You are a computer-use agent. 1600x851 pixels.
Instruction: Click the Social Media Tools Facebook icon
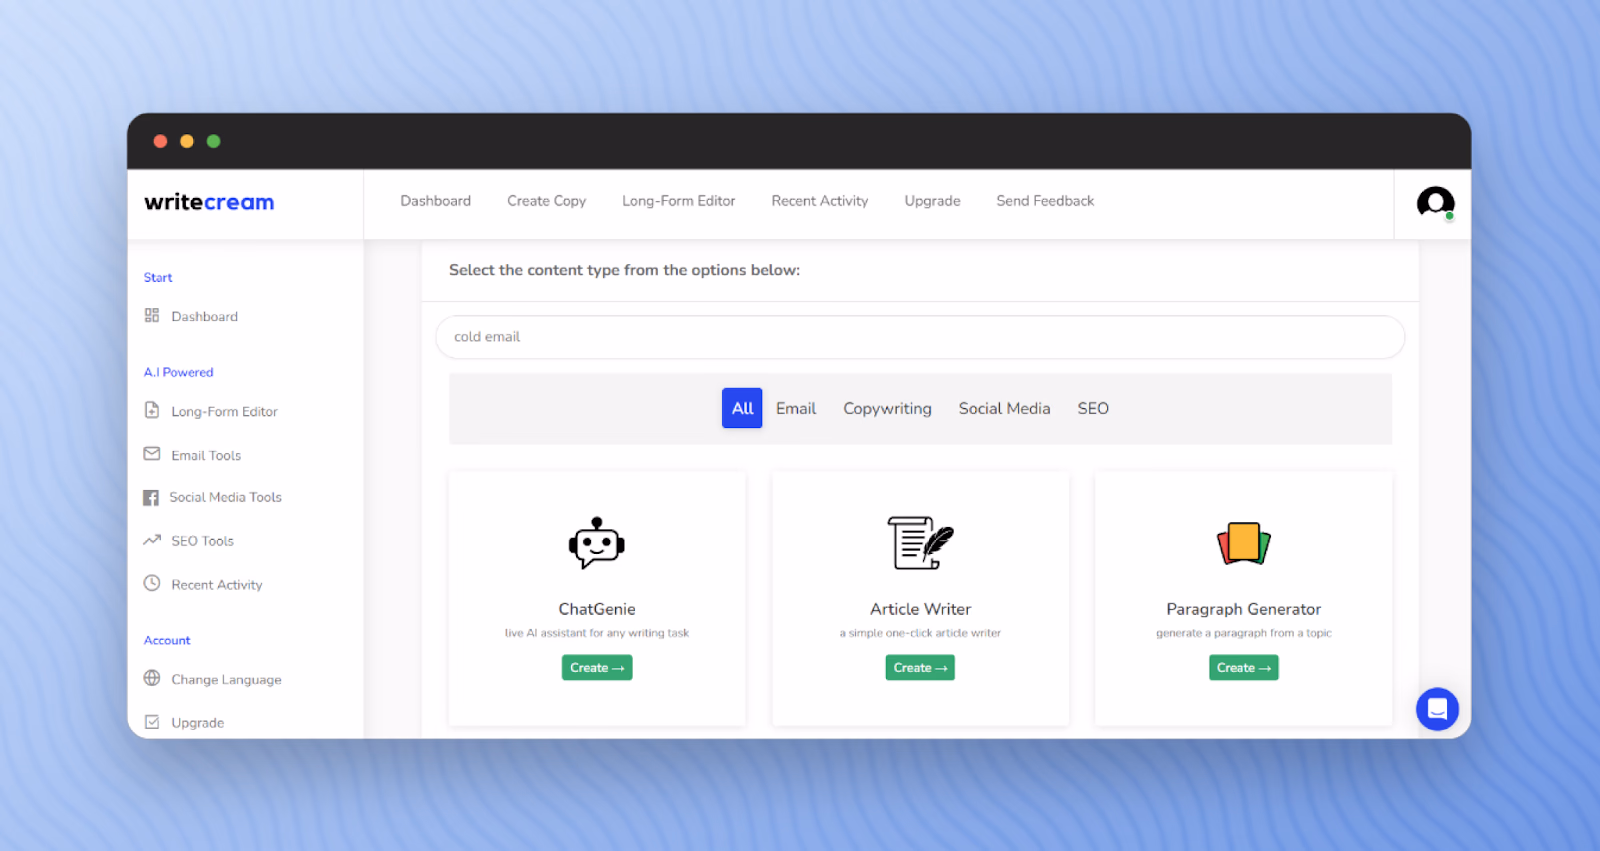click(151, 497)
